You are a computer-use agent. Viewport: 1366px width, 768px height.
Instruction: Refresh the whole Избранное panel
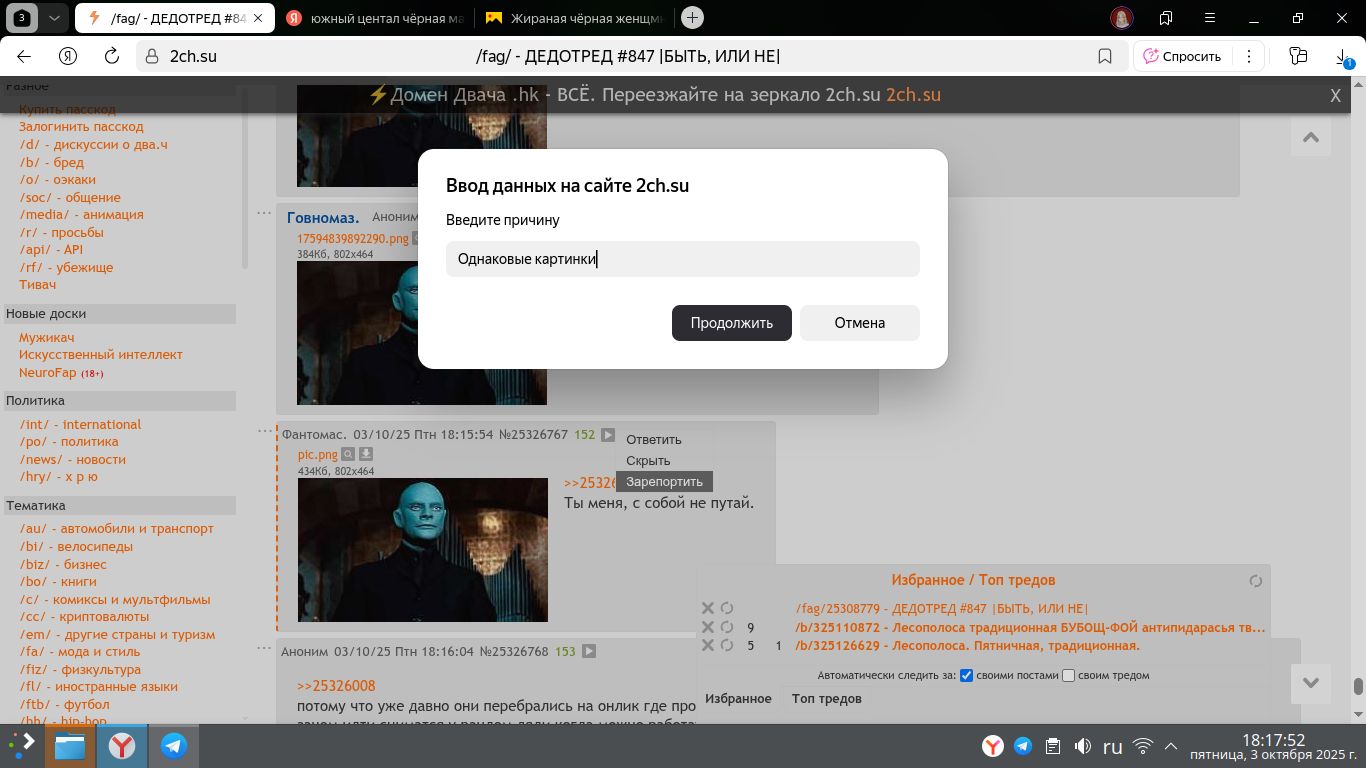click(1256, 581)
